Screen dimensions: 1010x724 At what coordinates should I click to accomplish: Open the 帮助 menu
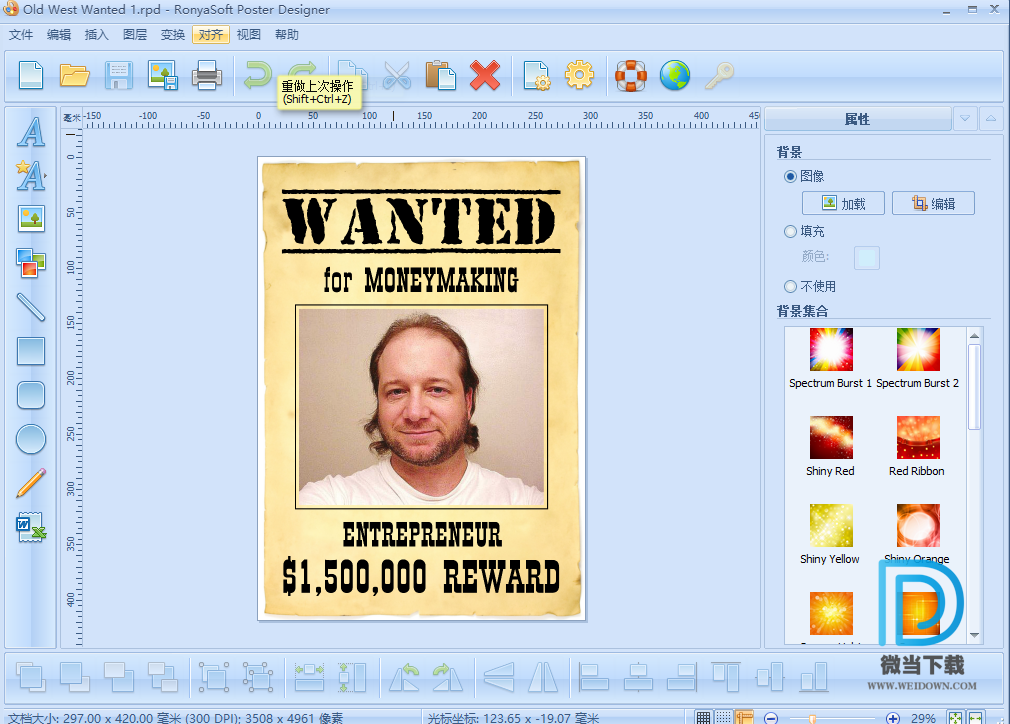coord(287,35)
